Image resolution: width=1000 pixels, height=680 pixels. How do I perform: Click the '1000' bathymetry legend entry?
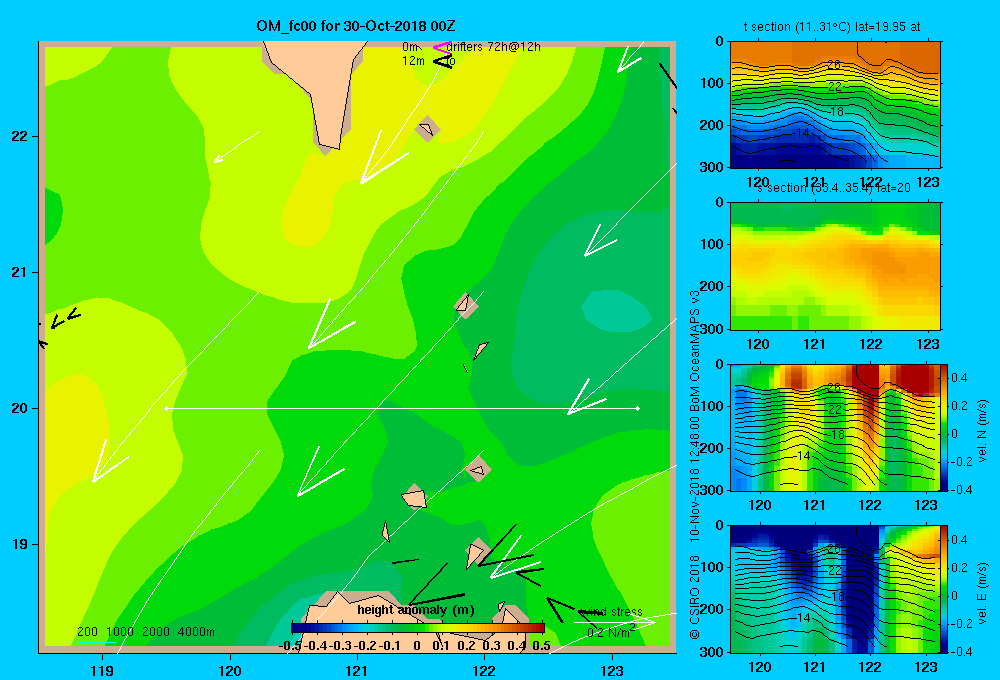pyautogui.click(x=120, y=632)
